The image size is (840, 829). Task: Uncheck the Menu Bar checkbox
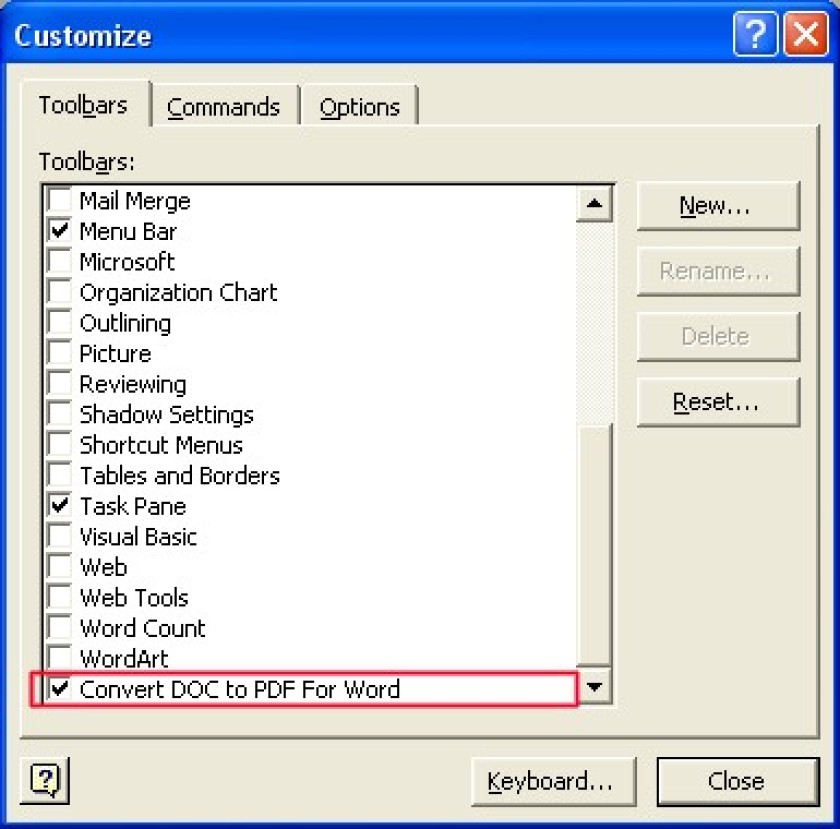(59, 231)
